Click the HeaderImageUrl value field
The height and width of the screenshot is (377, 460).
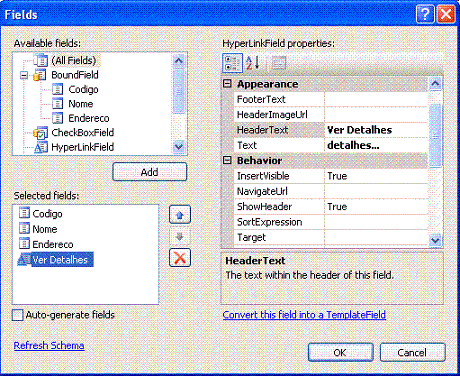[376, 115]
